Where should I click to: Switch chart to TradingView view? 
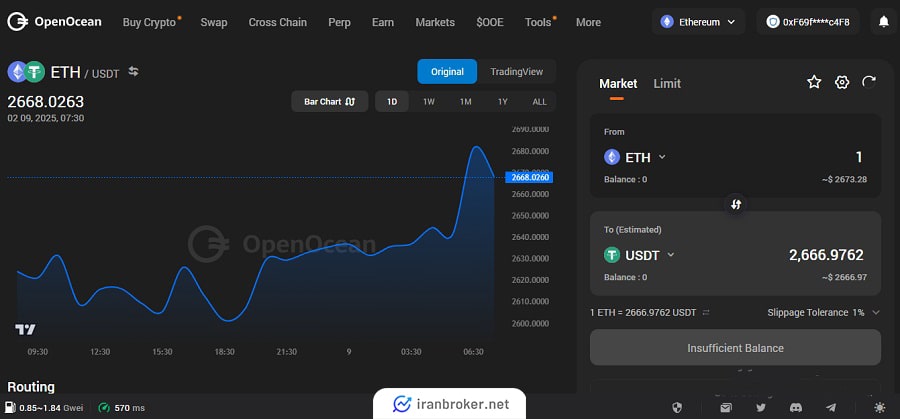pyautogui.click(x=517, y=72)
